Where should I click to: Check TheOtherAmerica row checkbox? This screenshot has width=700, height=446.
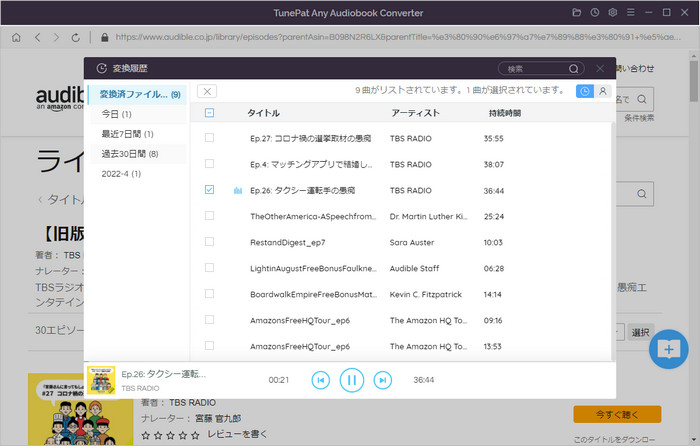[x=209, y=216]
